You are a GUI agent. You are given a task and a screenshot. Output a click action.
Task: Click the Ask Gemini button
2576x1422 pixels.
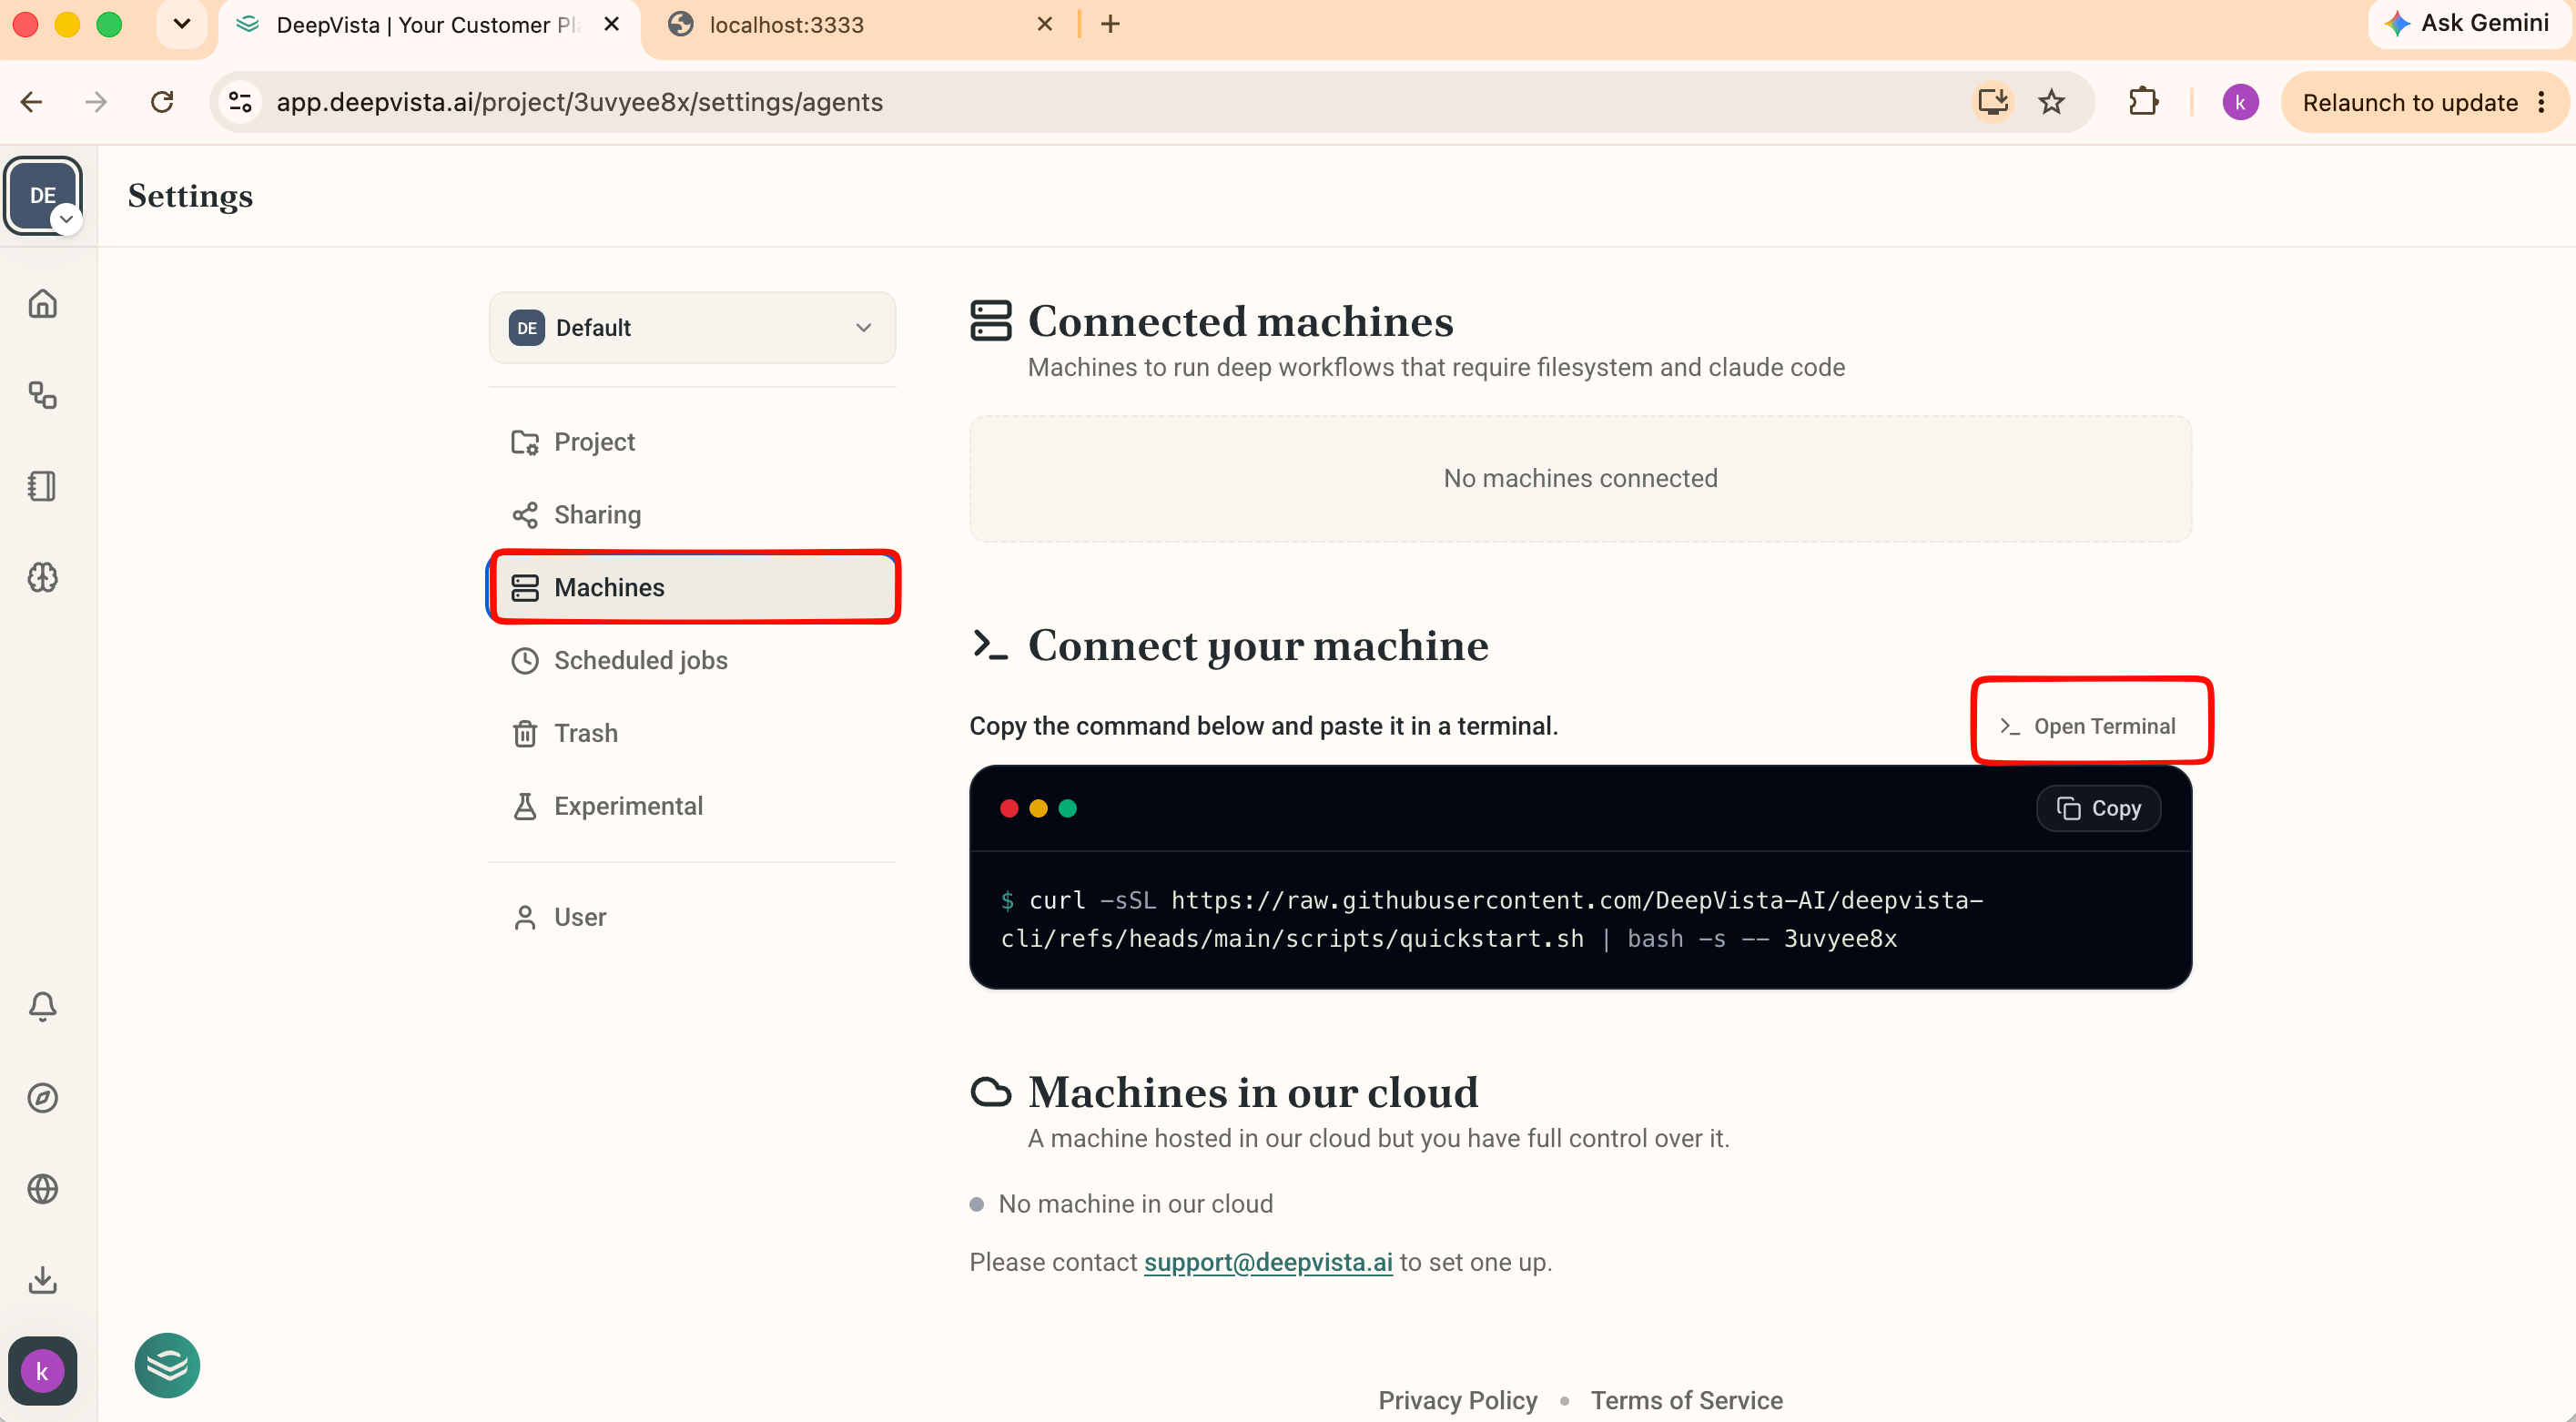tap(2466, 23)
